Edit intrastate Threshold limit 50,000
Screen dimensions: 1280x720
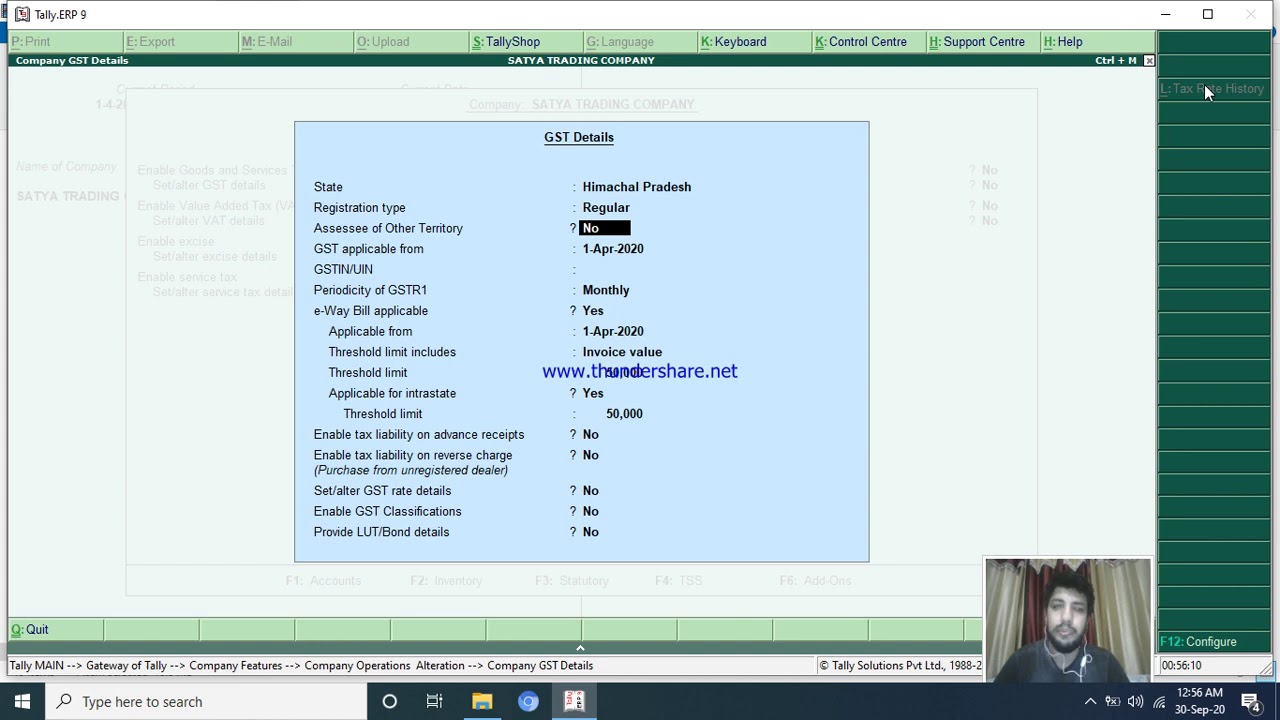tap(624, 414)
